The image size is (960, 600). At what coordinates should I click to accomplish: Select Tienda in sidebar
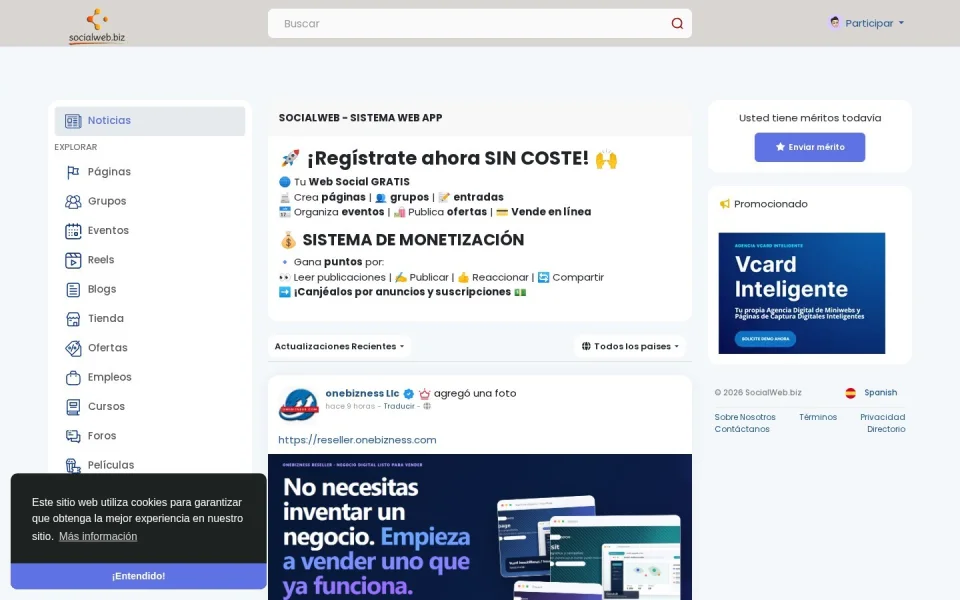(150, 319)
